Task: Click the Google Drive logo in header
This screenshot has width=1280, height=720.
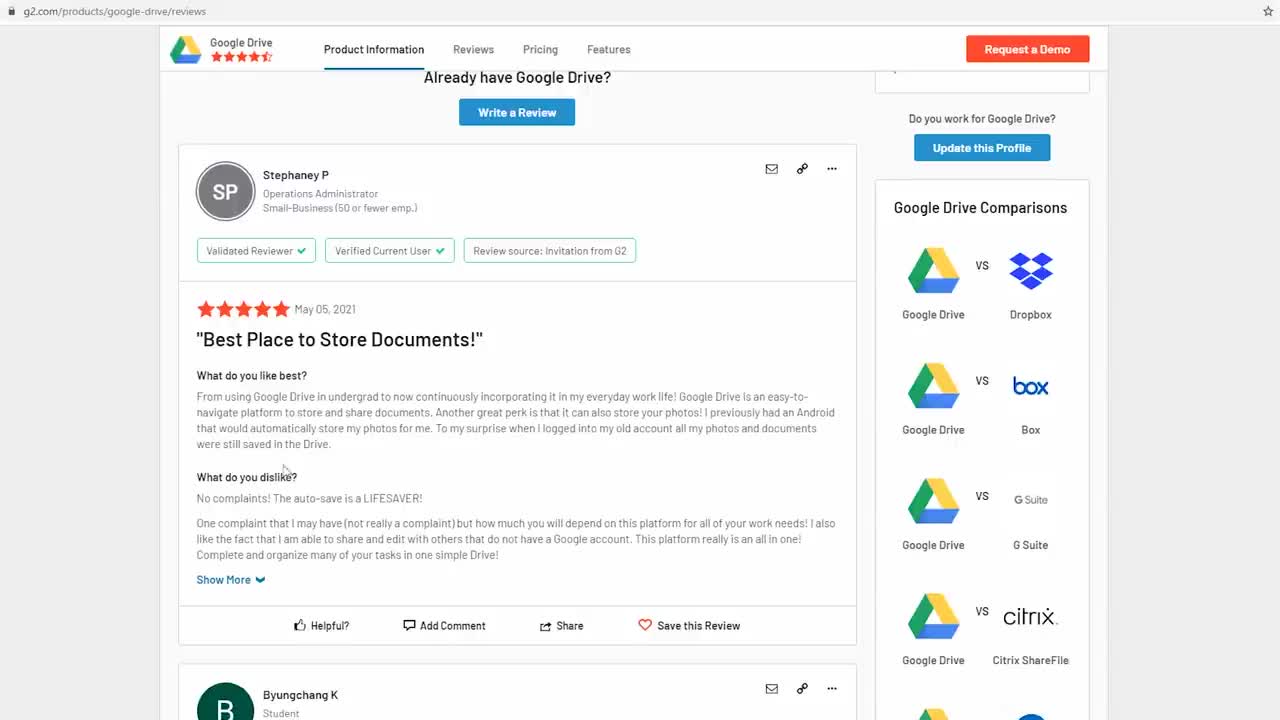Action: click(x=186, y=49)
